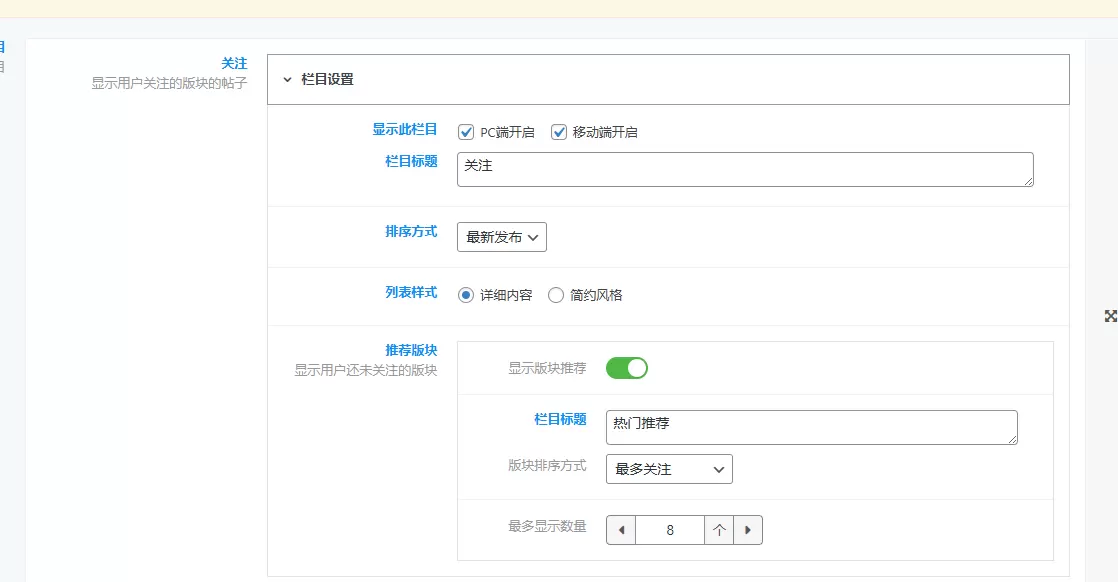Click the 栏目设置 panel header text
Viewport: 1118px width, 582px height.
click(x=327, y=79)
